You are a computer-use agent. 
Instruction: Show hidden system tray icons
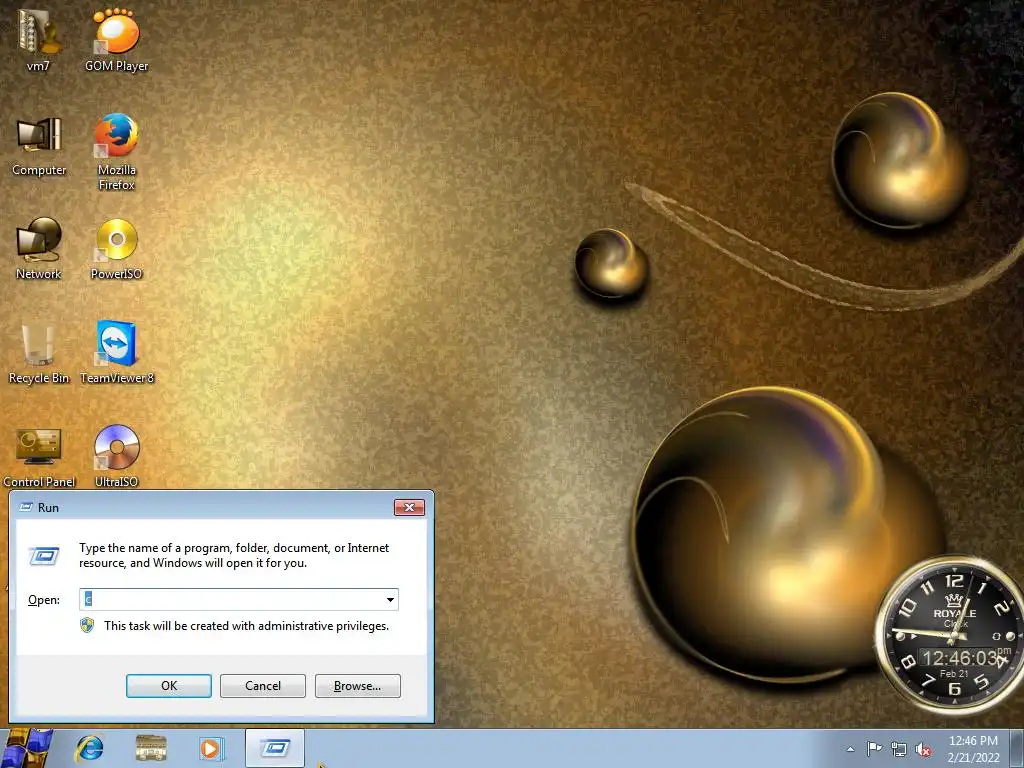850,749
